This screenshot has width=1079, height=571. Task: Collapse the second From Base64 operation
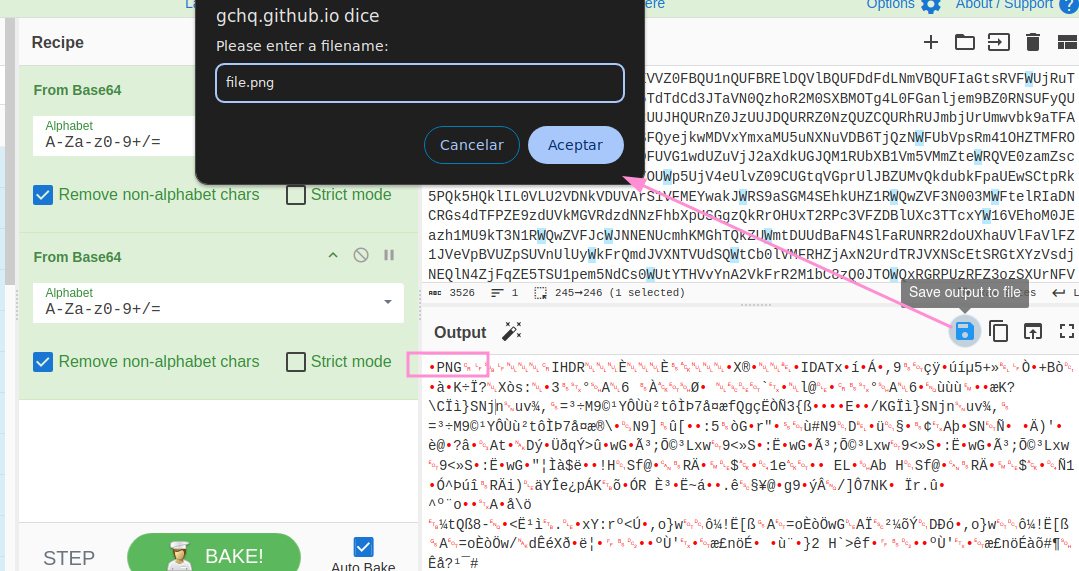click(x=333, y=256)
